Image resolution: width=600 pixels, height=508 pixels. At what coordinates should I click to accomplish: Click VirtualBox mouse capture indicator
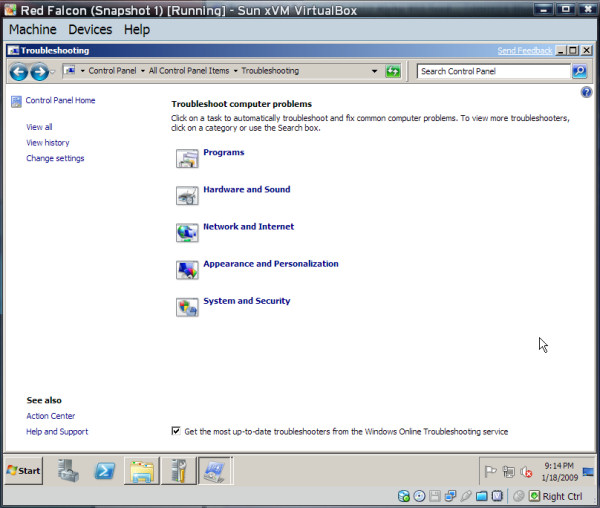tap(519, 496)
